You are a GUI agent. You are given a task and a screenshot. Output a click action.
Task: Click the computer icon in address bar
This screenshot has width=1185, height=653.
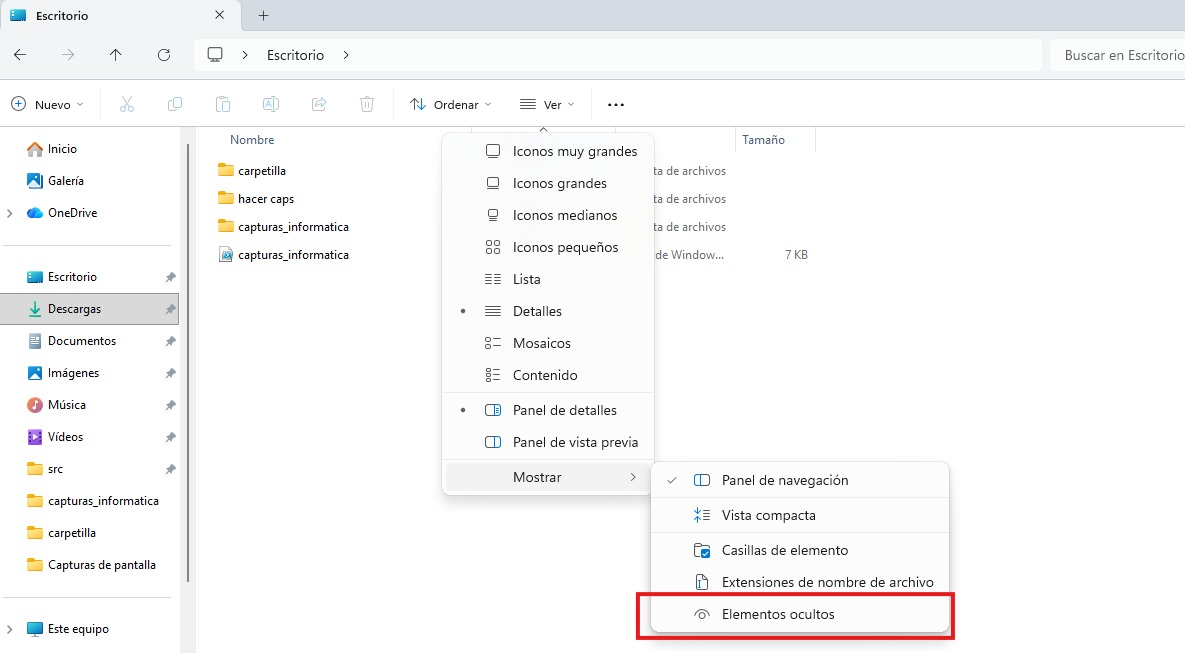point(215,54)
